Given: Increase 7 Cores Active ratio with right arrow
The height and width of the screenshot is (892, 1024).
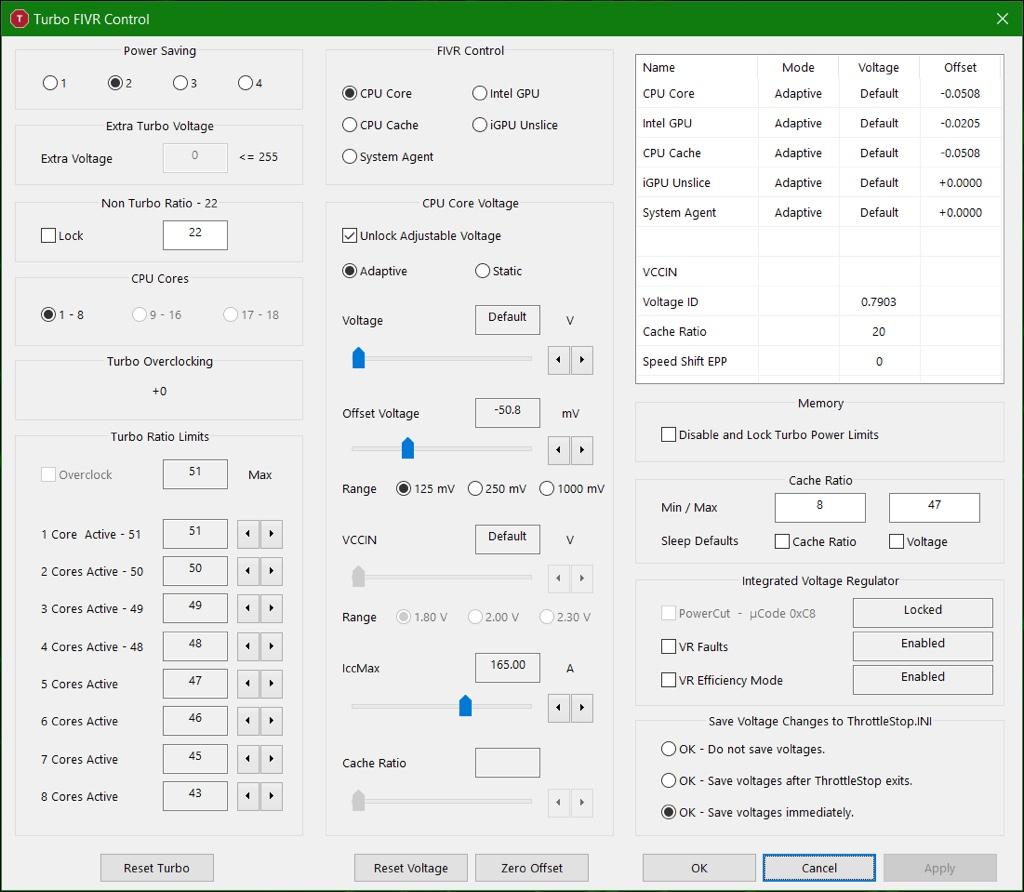Looking at the screenshot, I should click(271, 759).
